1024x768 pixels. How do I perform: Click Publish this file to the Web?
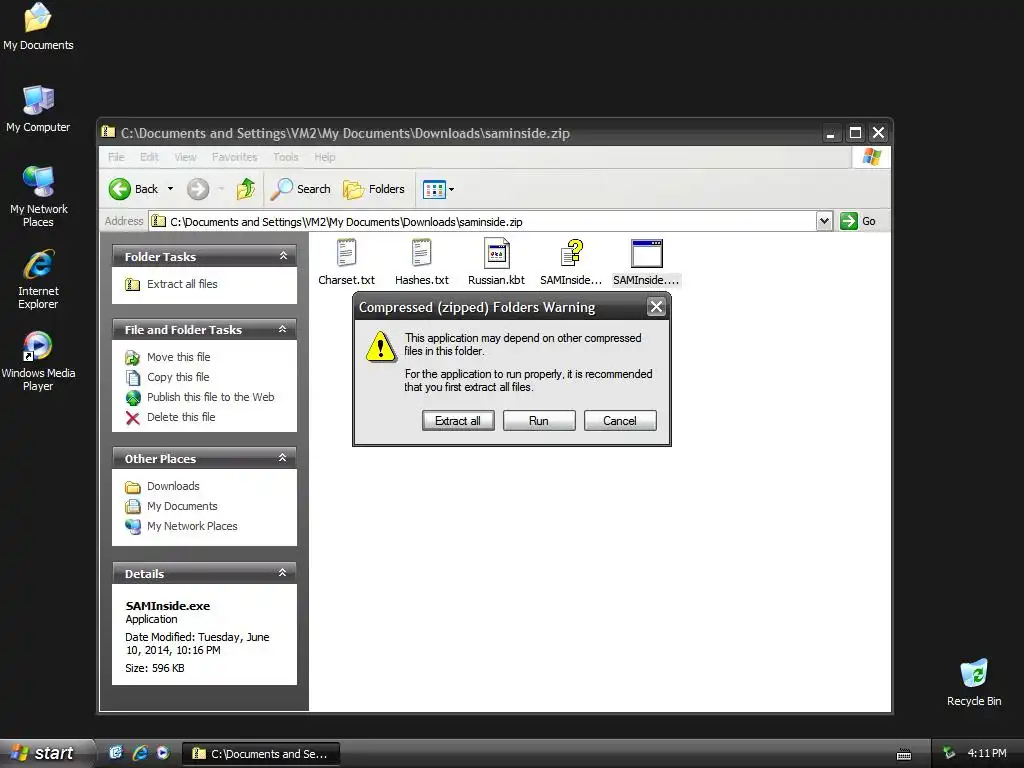point(210,397)
